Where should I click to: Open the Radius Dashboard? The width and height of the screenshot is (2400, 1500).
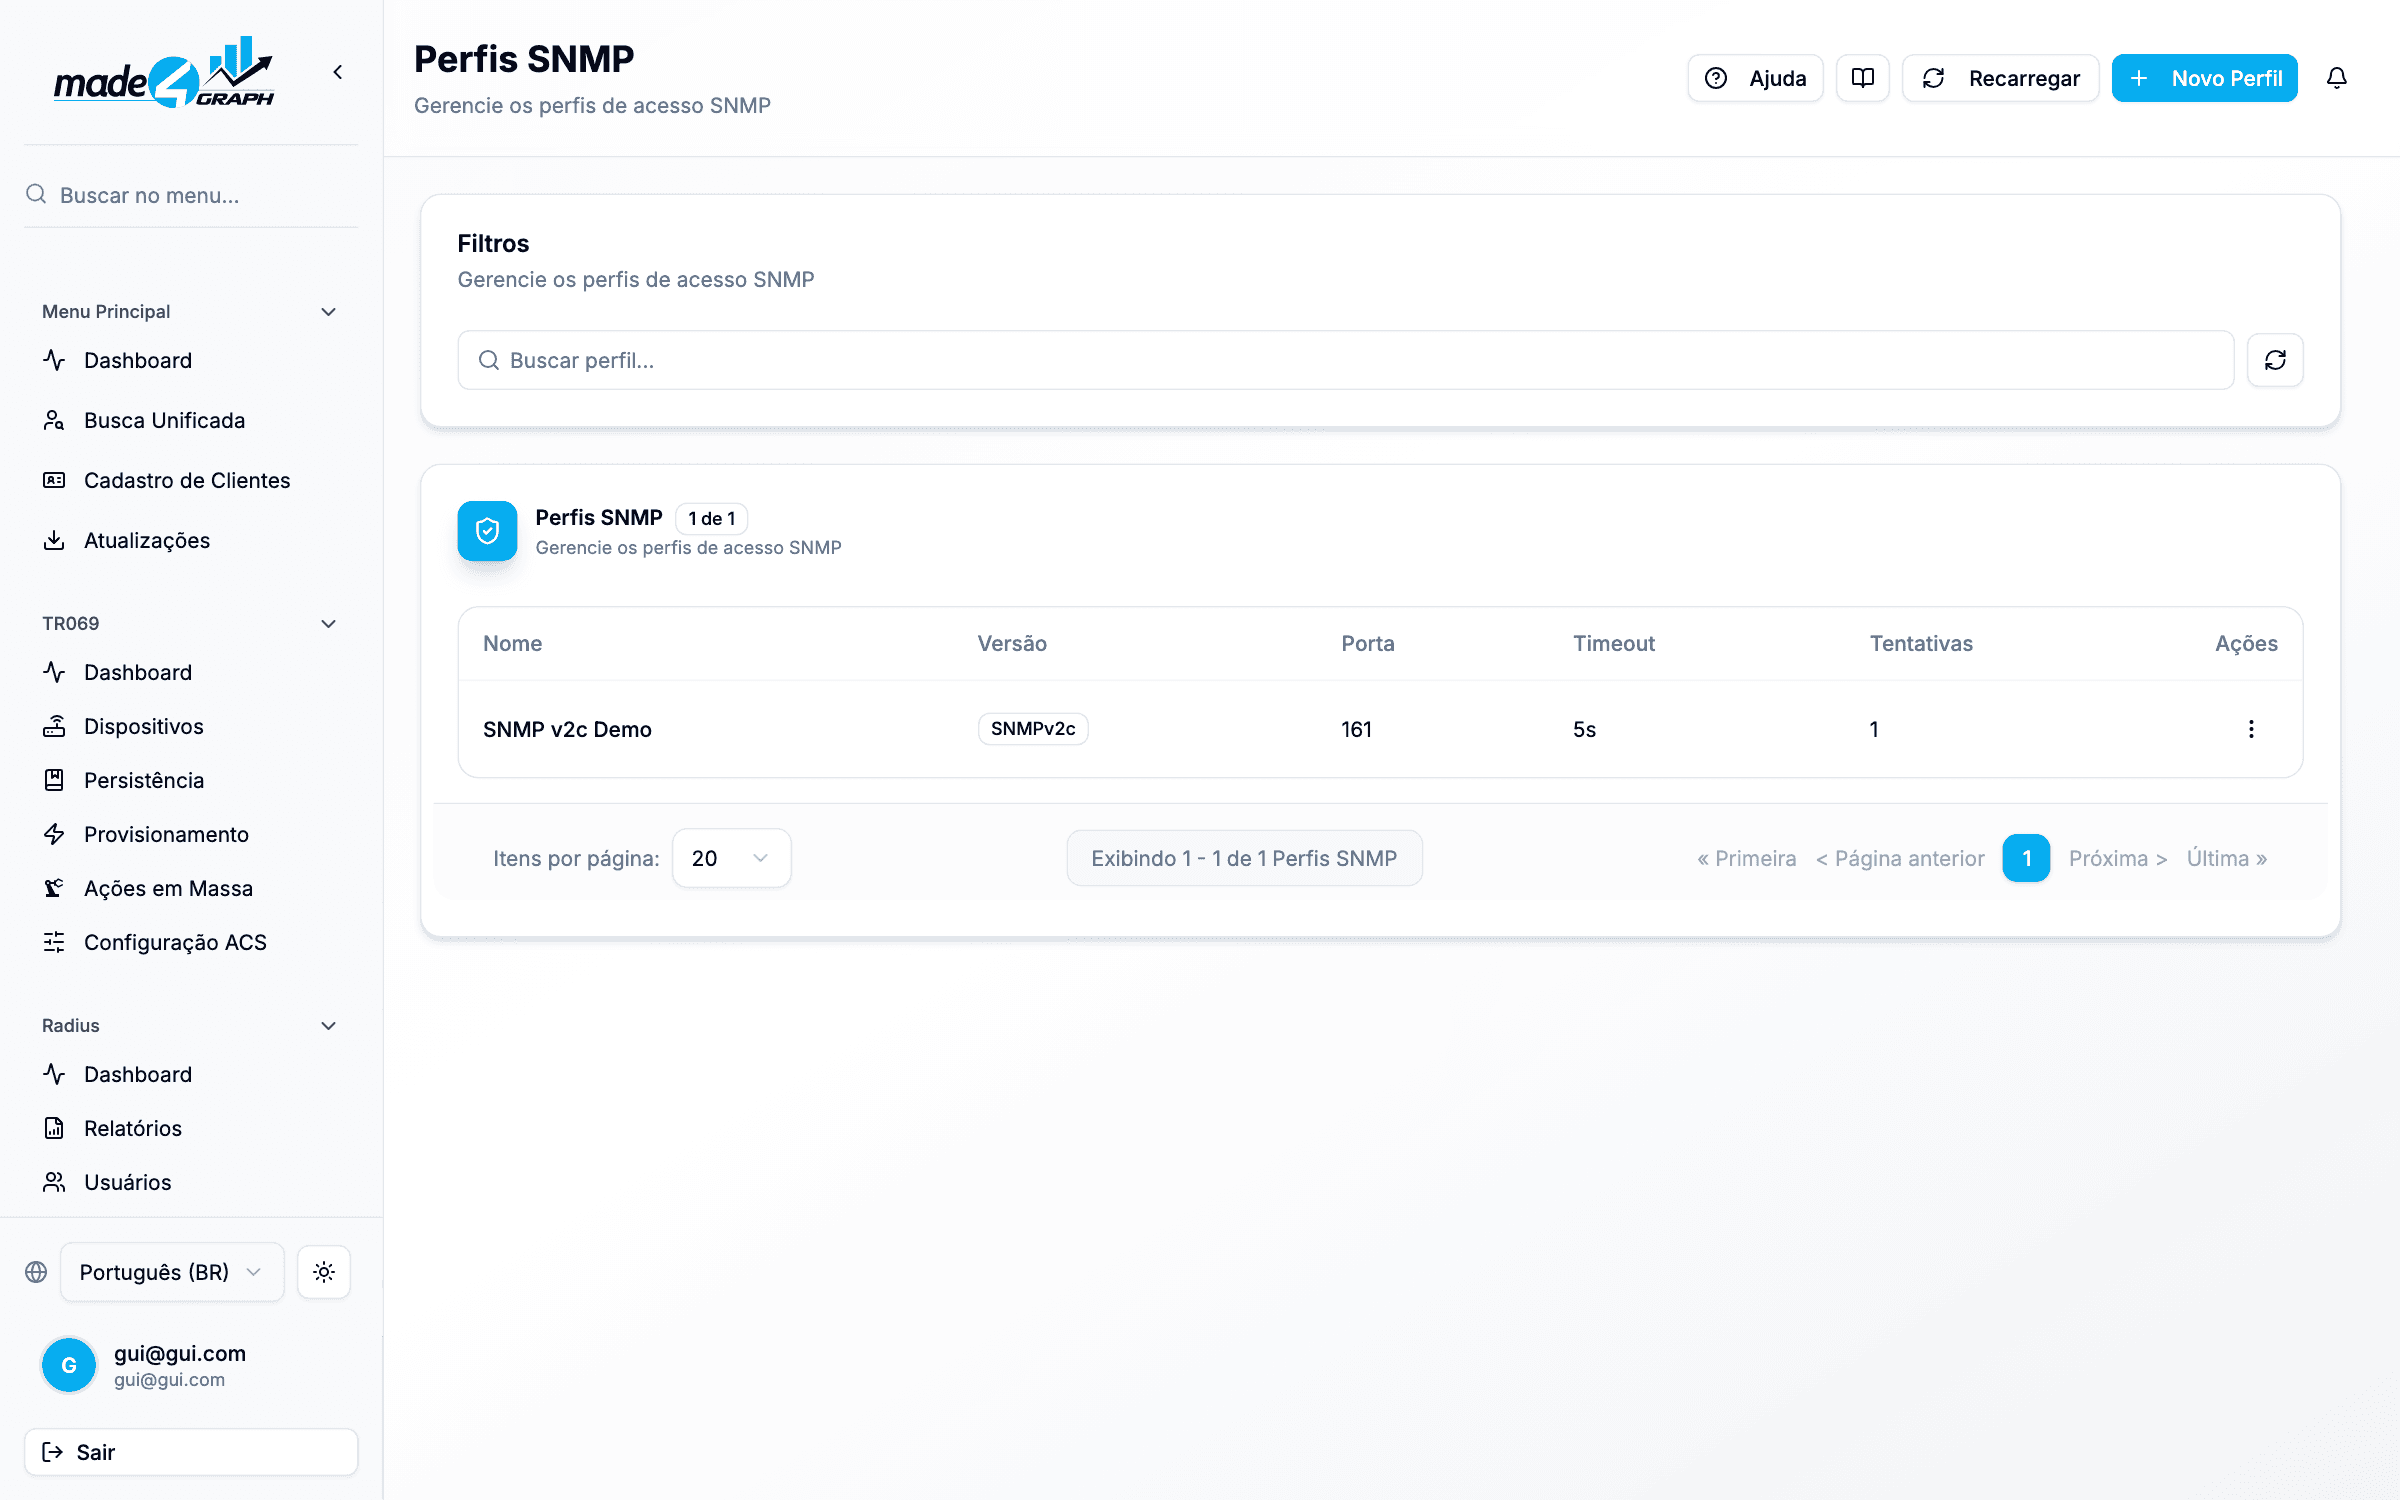point(190,1074)
